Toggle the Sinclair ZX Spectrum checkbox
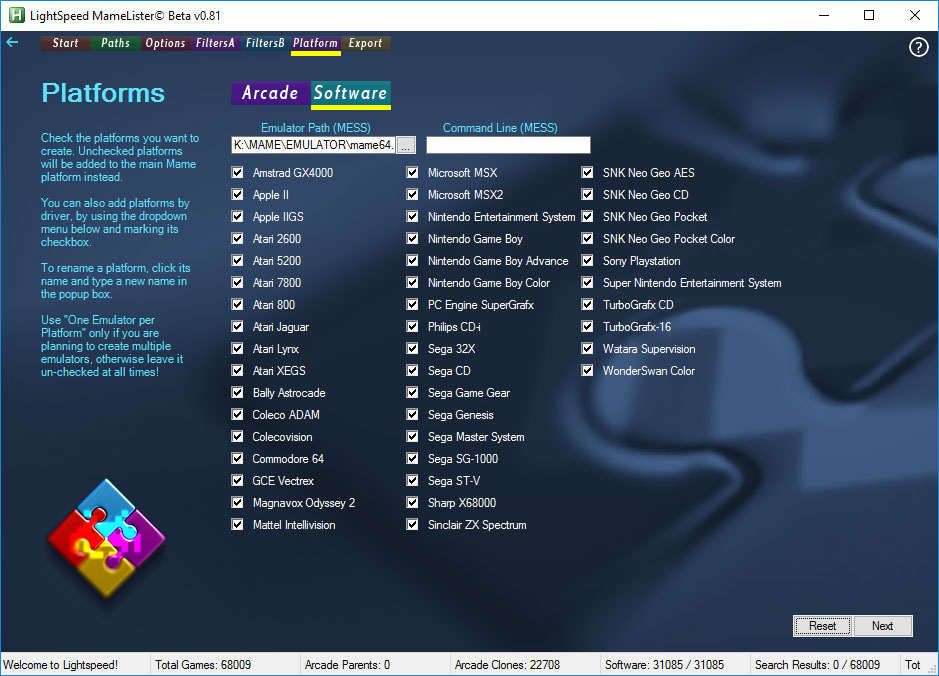Viewport: 939px width, 676px height. tap(412, 525)
